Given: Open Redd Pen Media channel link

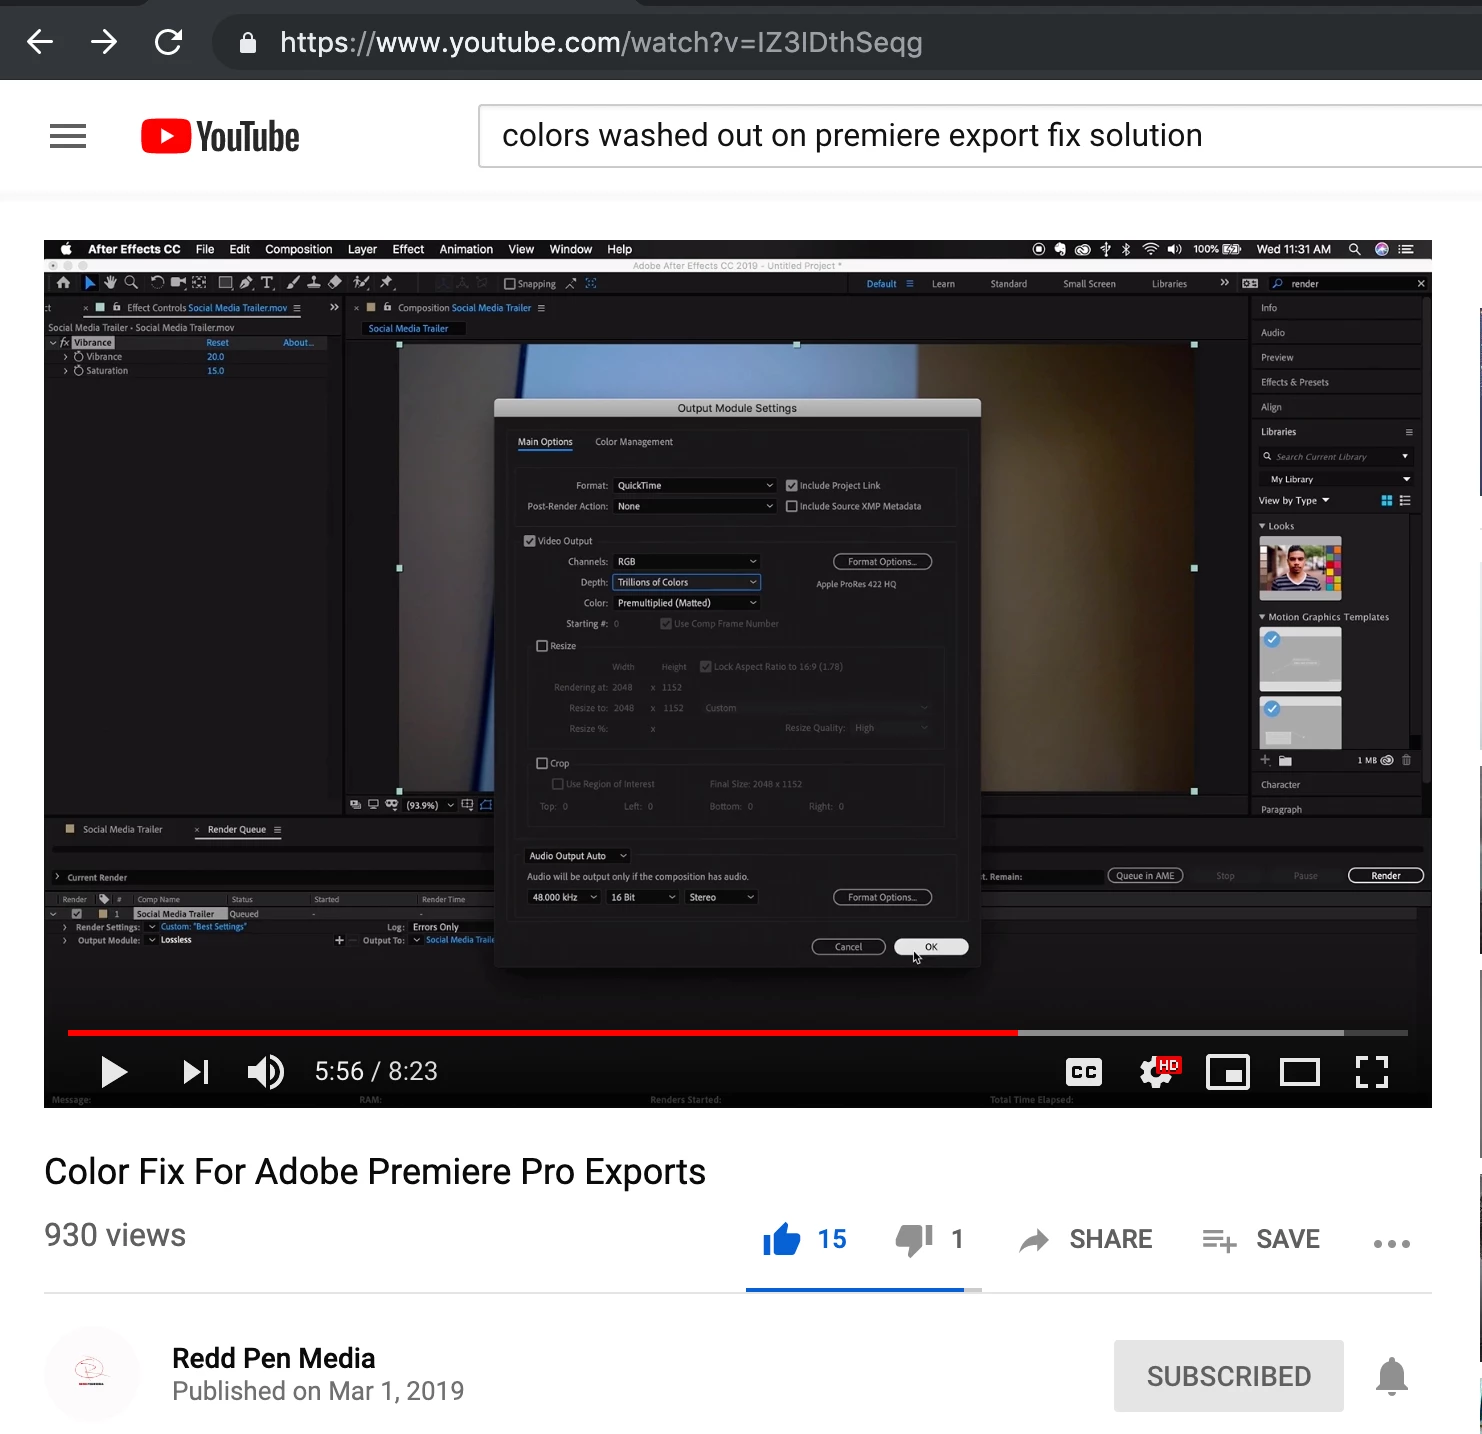Looking at the screenshot, I should pyautogui.click(x=273, y=1358).
